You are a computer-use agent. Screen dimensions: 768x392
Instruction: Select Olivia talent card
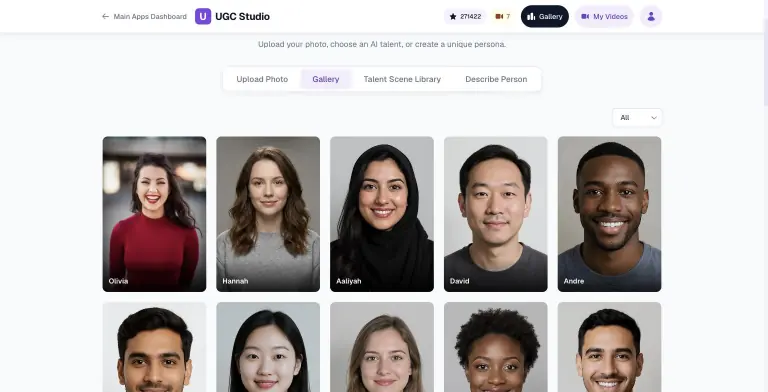pyautogui.click(x=154, y=214)
